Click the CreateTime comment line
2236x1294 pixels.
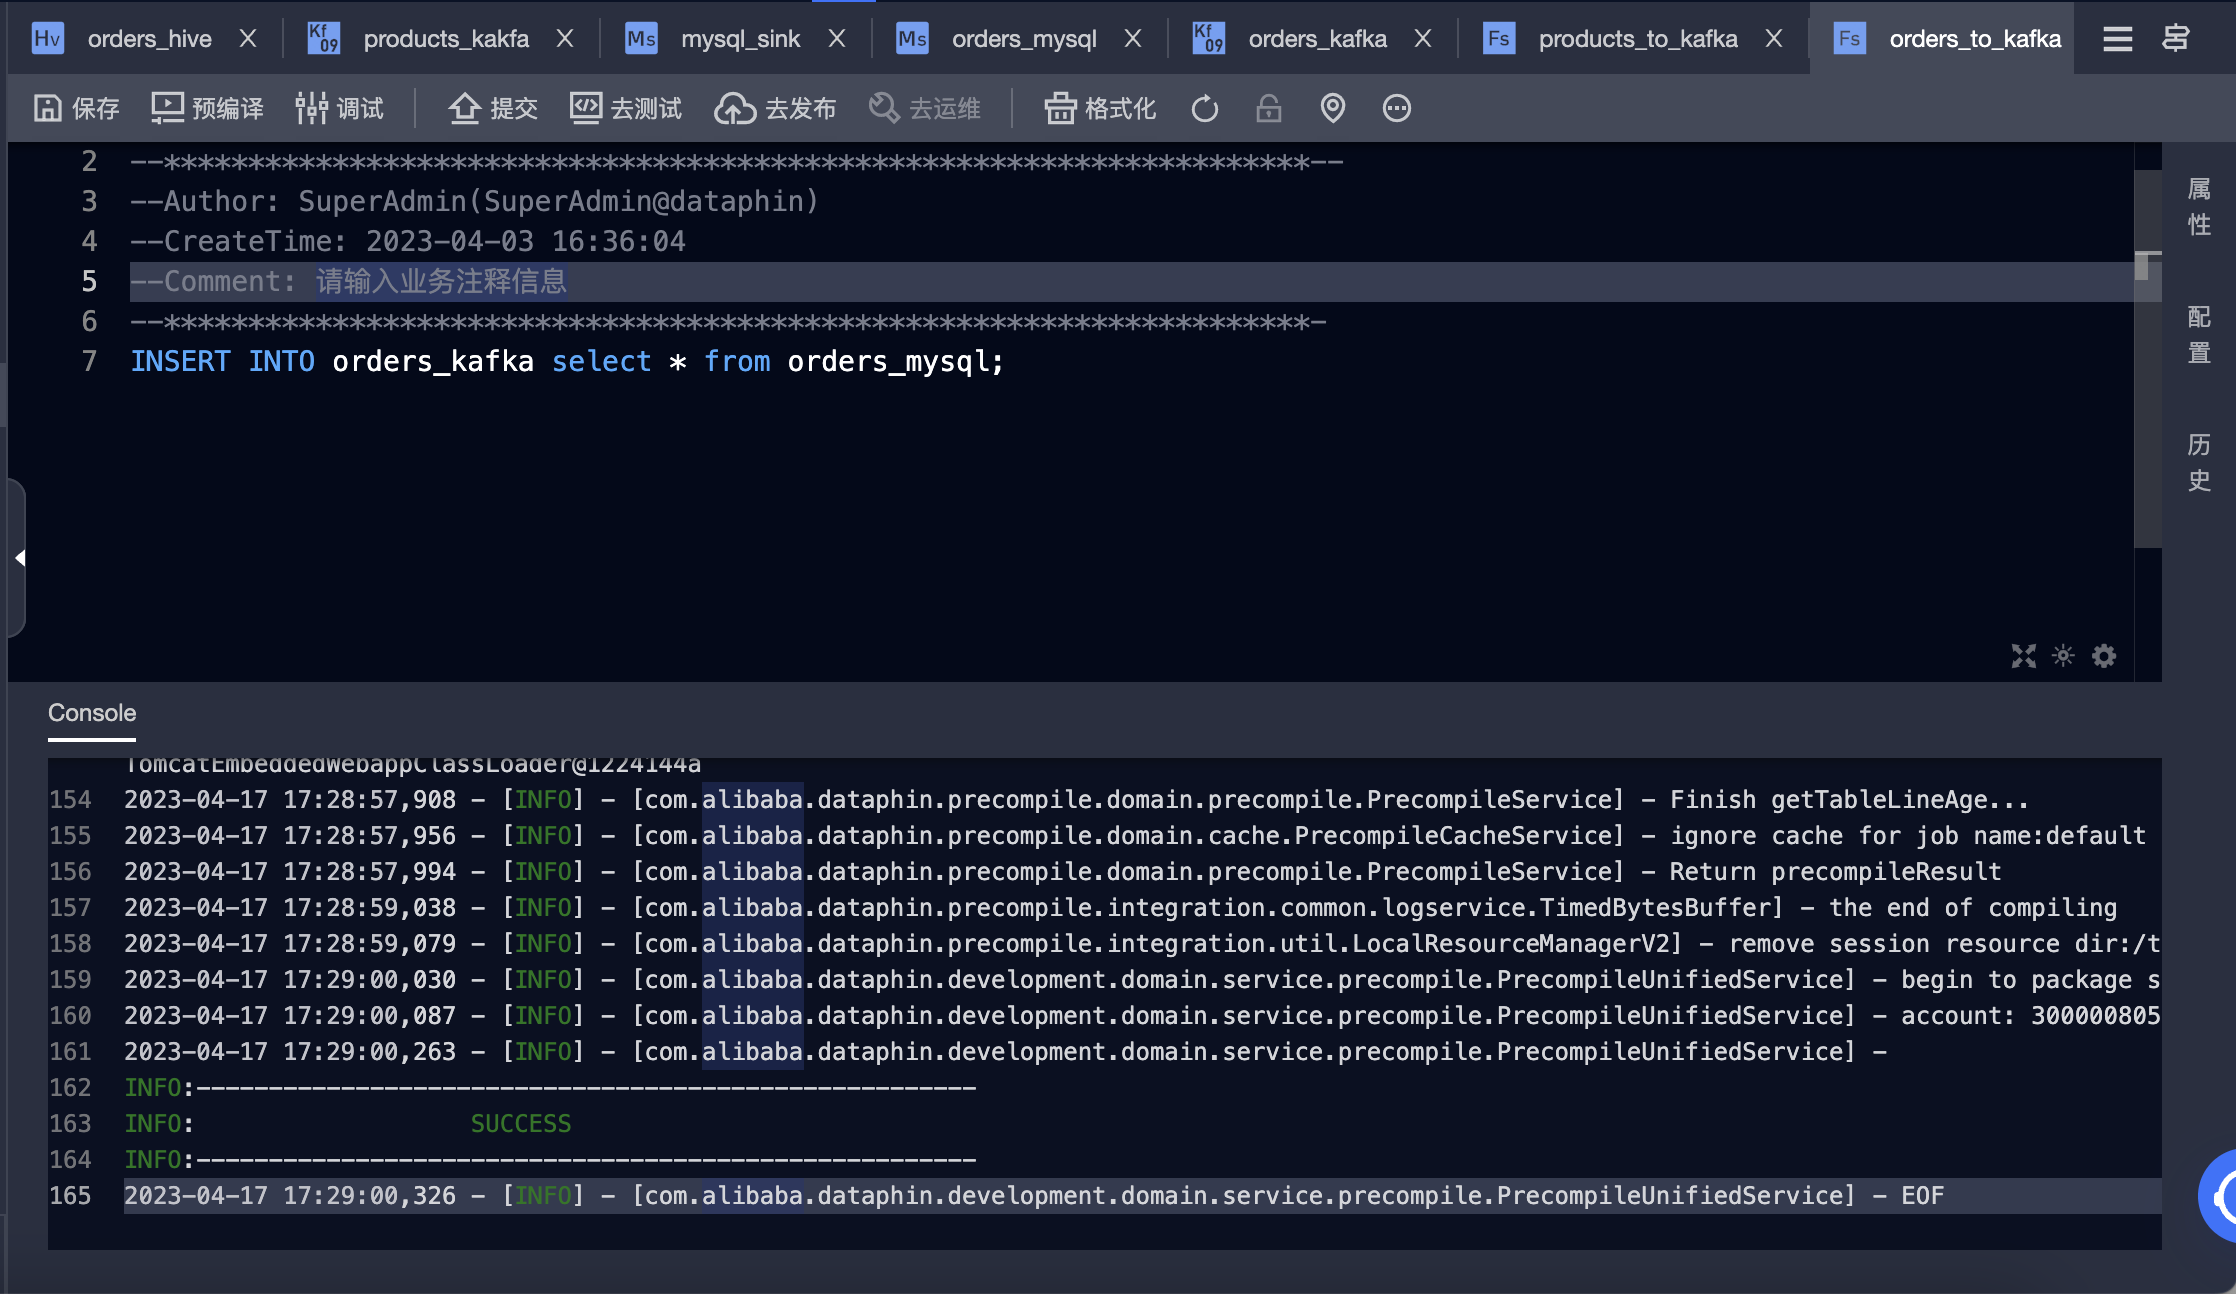(x=408, y=241)
